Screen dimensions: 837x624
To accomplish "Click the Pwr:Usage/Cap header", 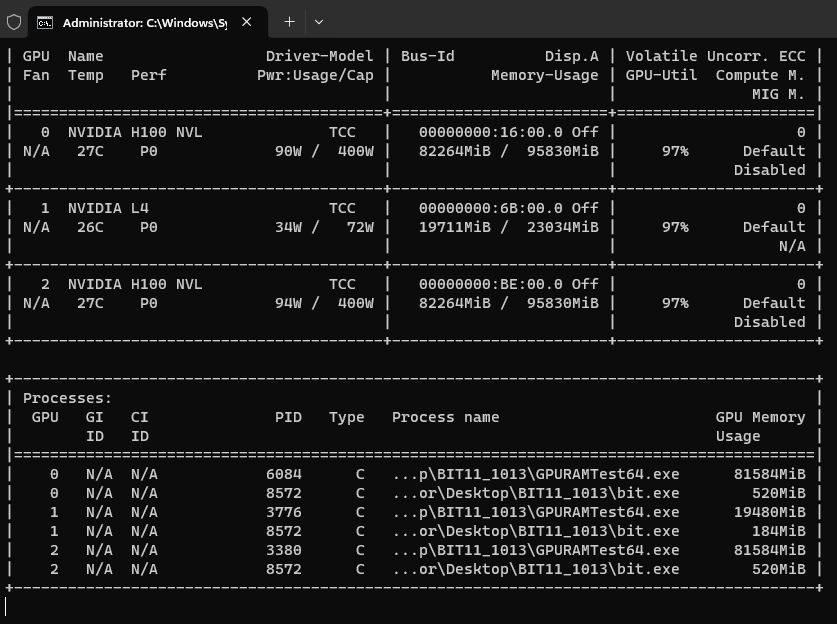I will point(315,75).
